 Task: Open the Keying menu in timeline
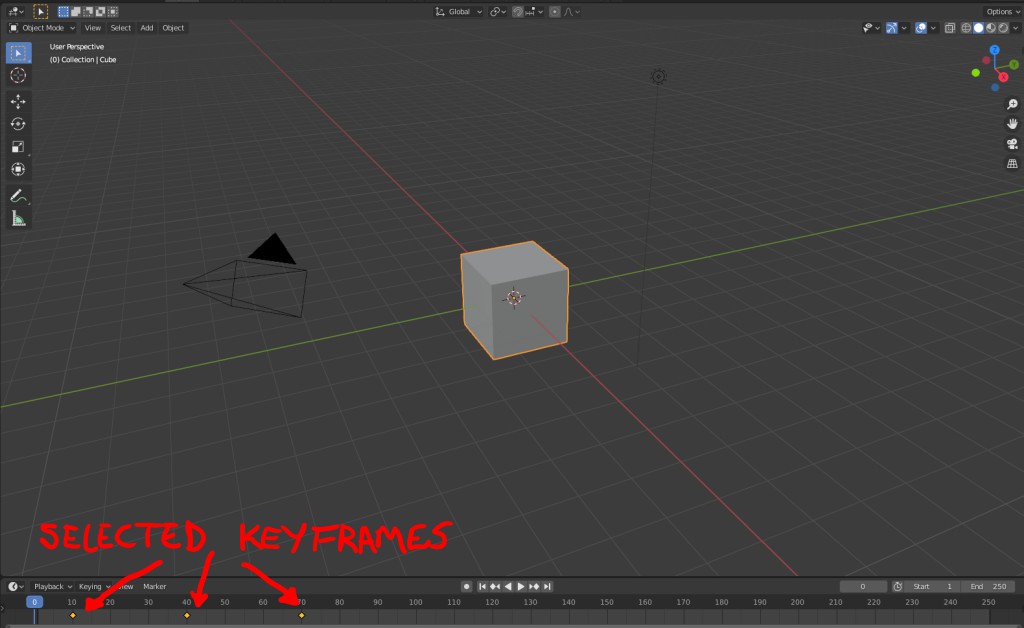click(x=92, y=586)
